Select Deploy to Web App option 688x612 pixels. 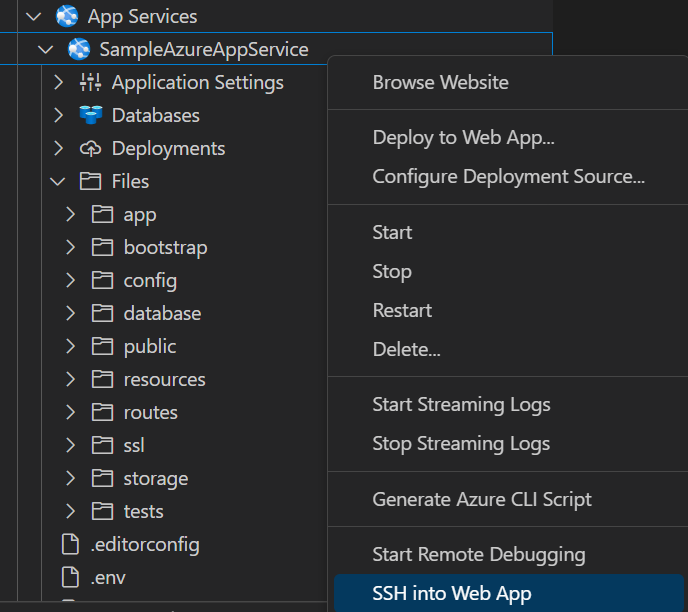tap(463, 137)
